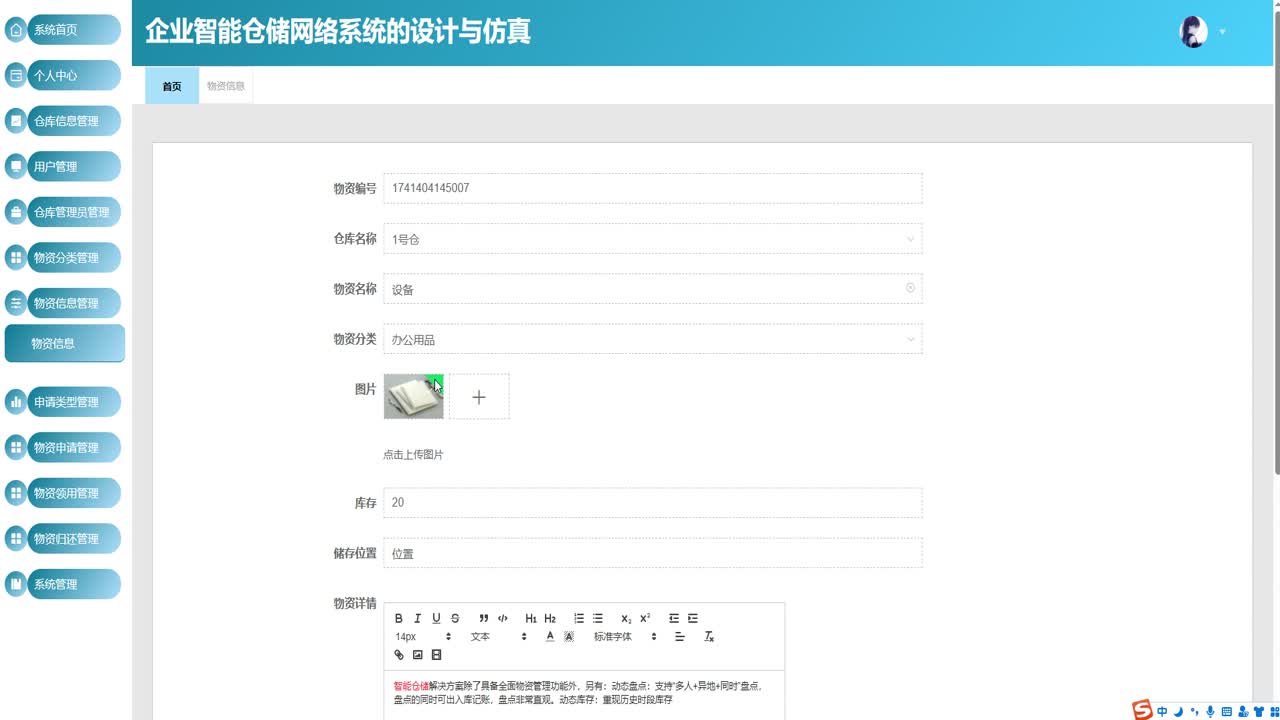The image size is (1280, 720).
Task: Open the 标准字体 font family dropdown
Action: [x=625, y=636]
